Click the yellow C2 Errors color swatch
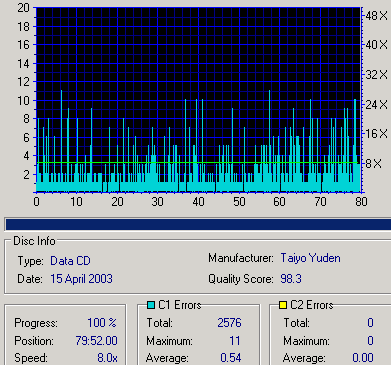391x365 pixels. (283, 305)
